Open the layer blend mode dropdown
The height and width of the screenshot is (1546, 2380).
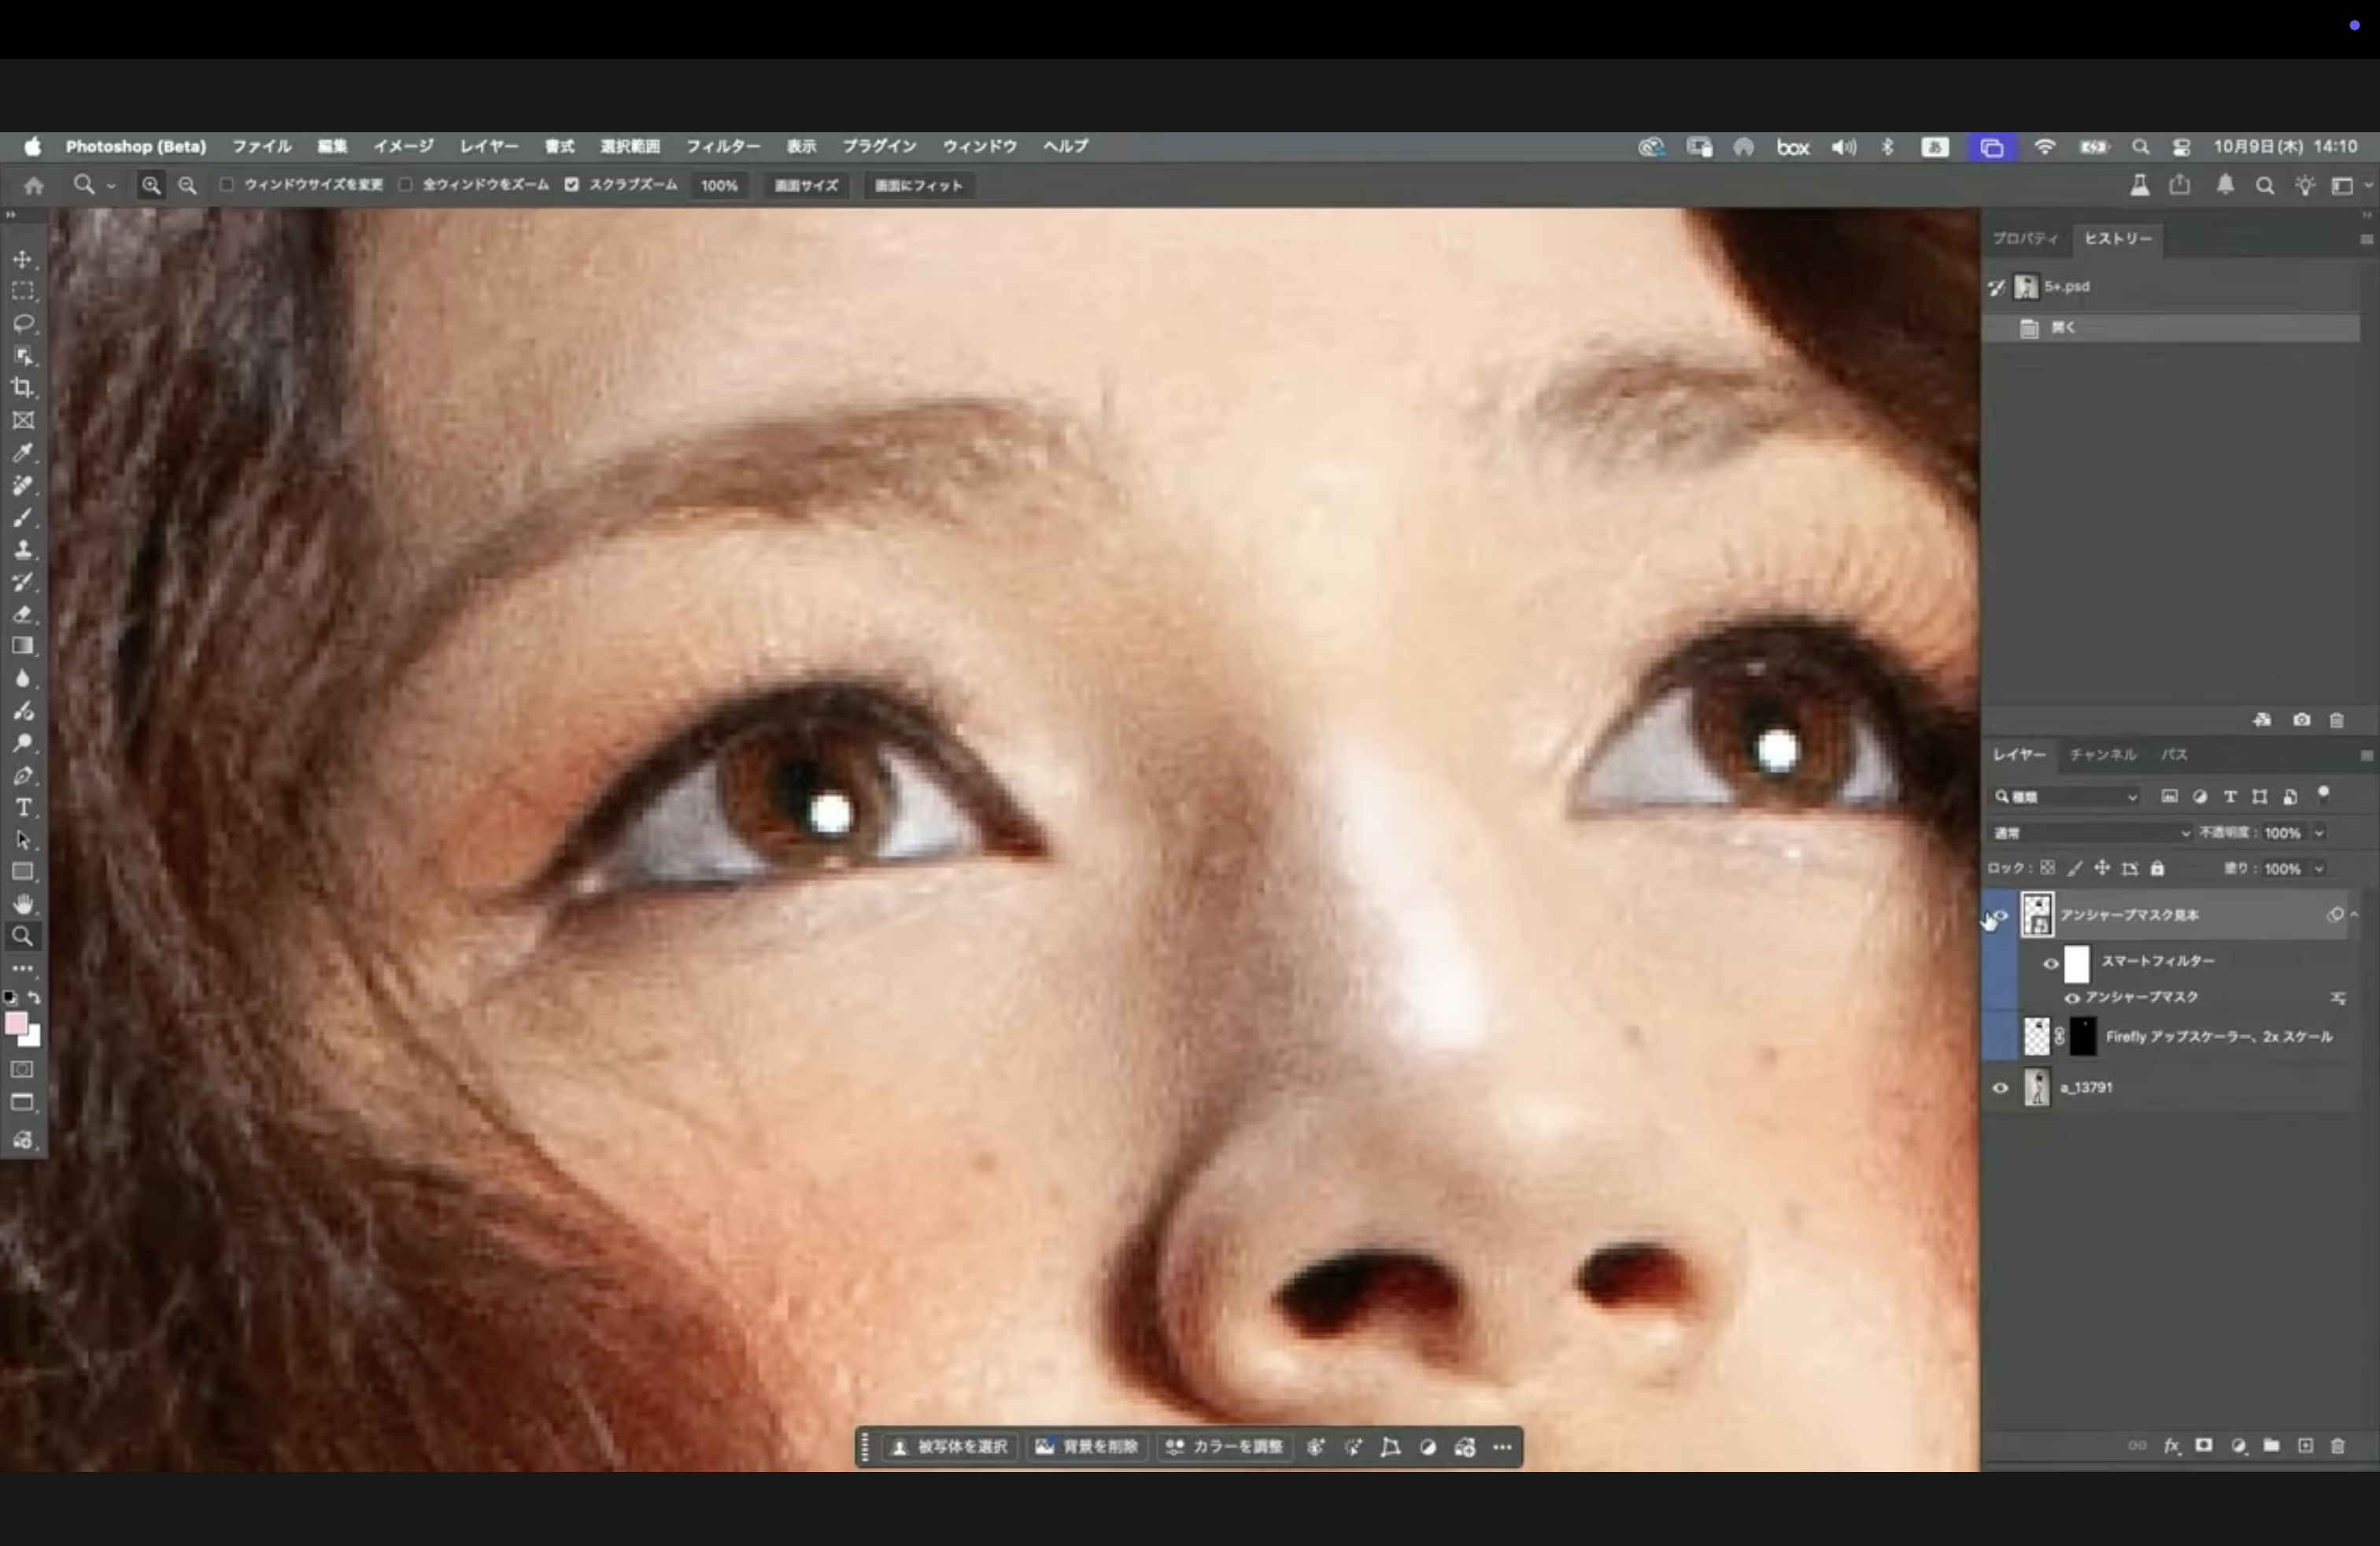click(2090, 833)
